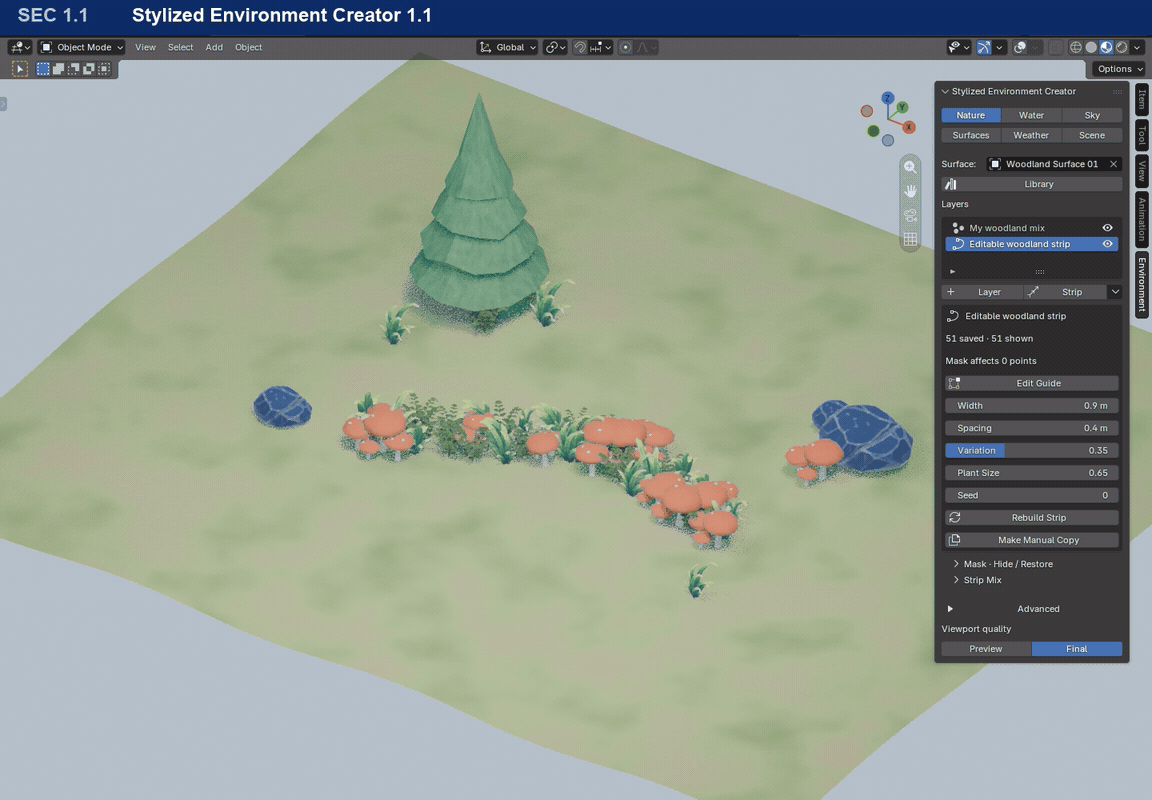Screen dimensions: 1152x800
Task: Clear the Woodland Surface 01 selection
Action: (1114, 164)
